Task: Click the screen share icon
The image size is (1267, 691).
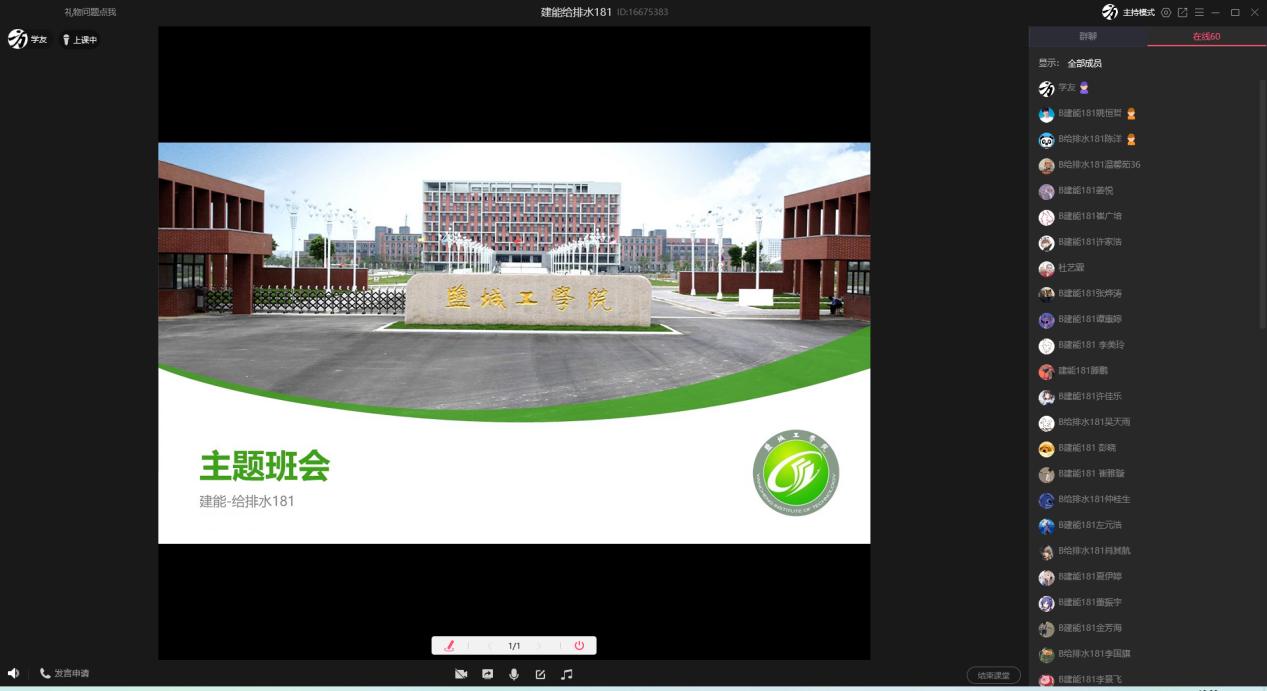Action: pos(488,674)
